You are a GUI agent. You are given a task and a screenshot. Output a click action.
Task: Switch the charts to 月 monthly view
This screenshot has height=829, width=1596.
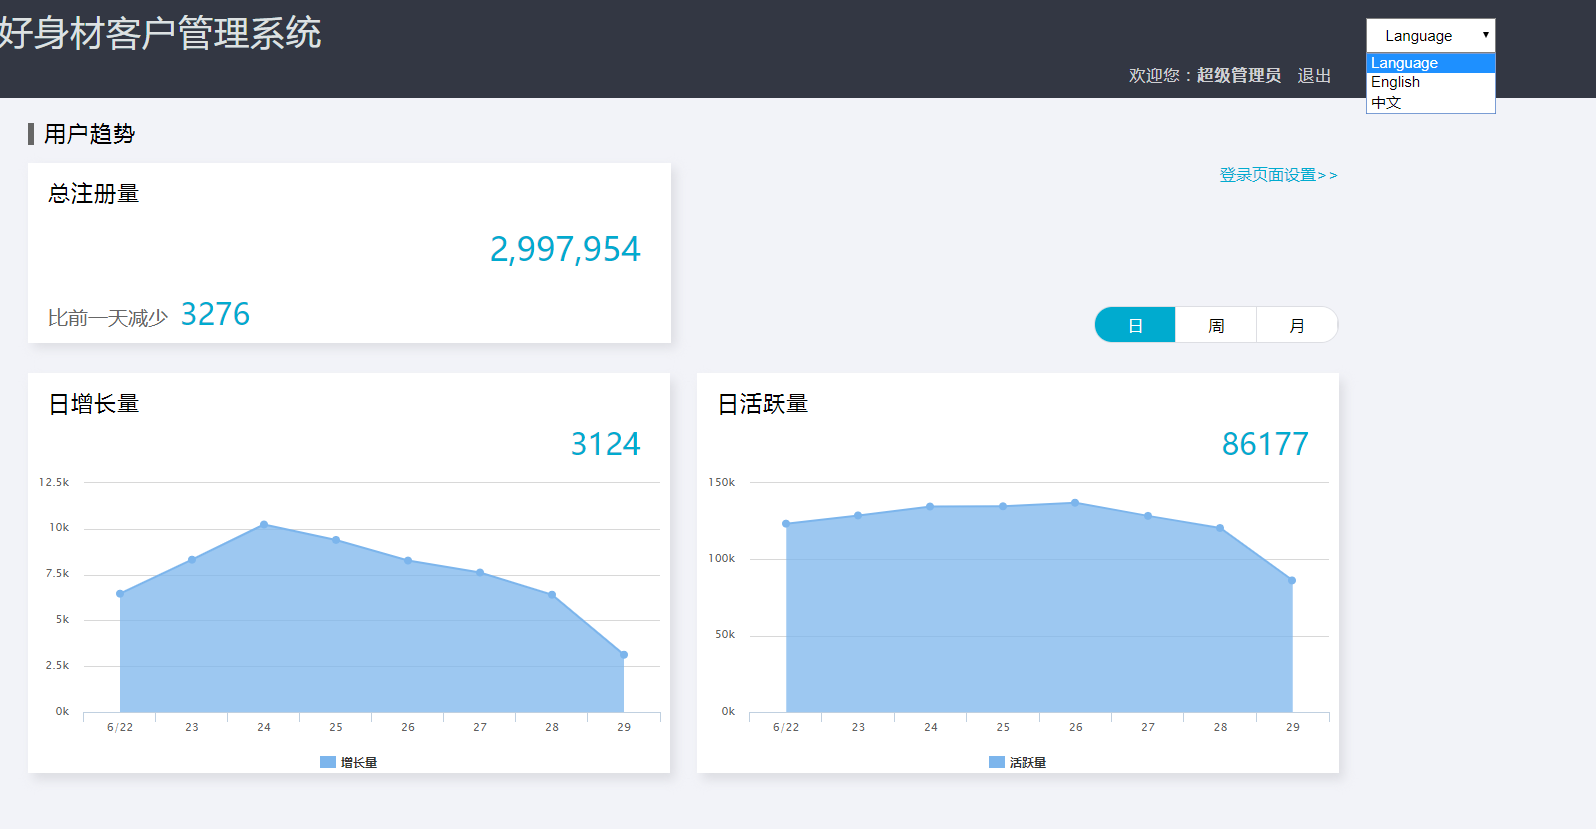1297,325
